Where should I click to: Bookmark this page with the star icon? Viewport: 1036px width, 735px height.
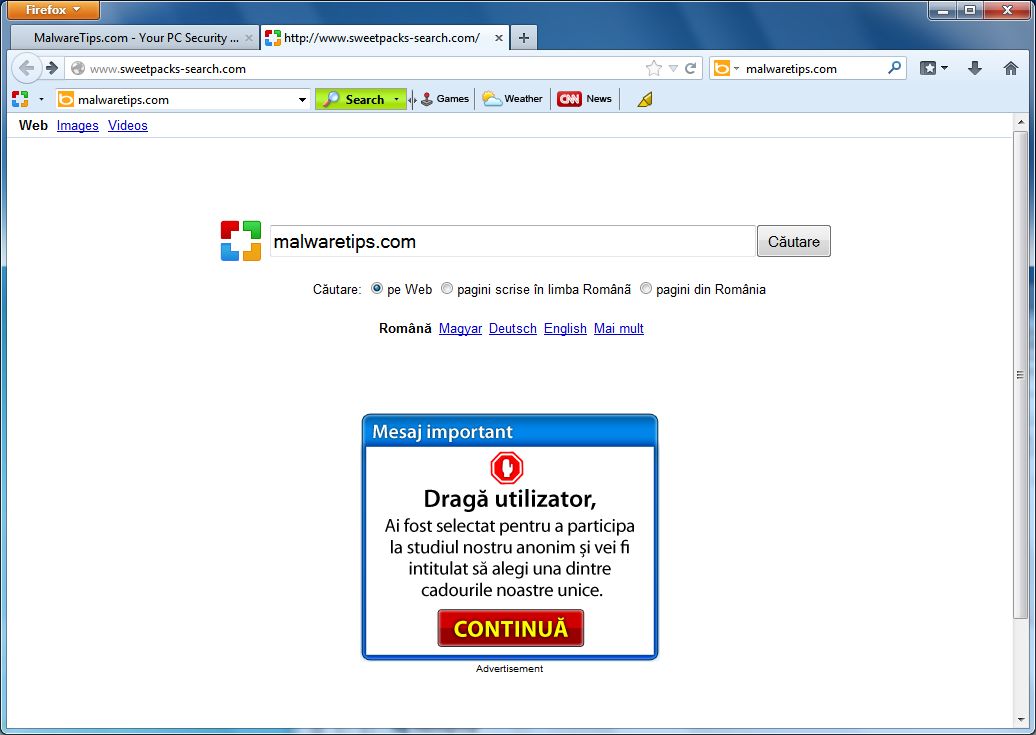[x=653, y=68]
